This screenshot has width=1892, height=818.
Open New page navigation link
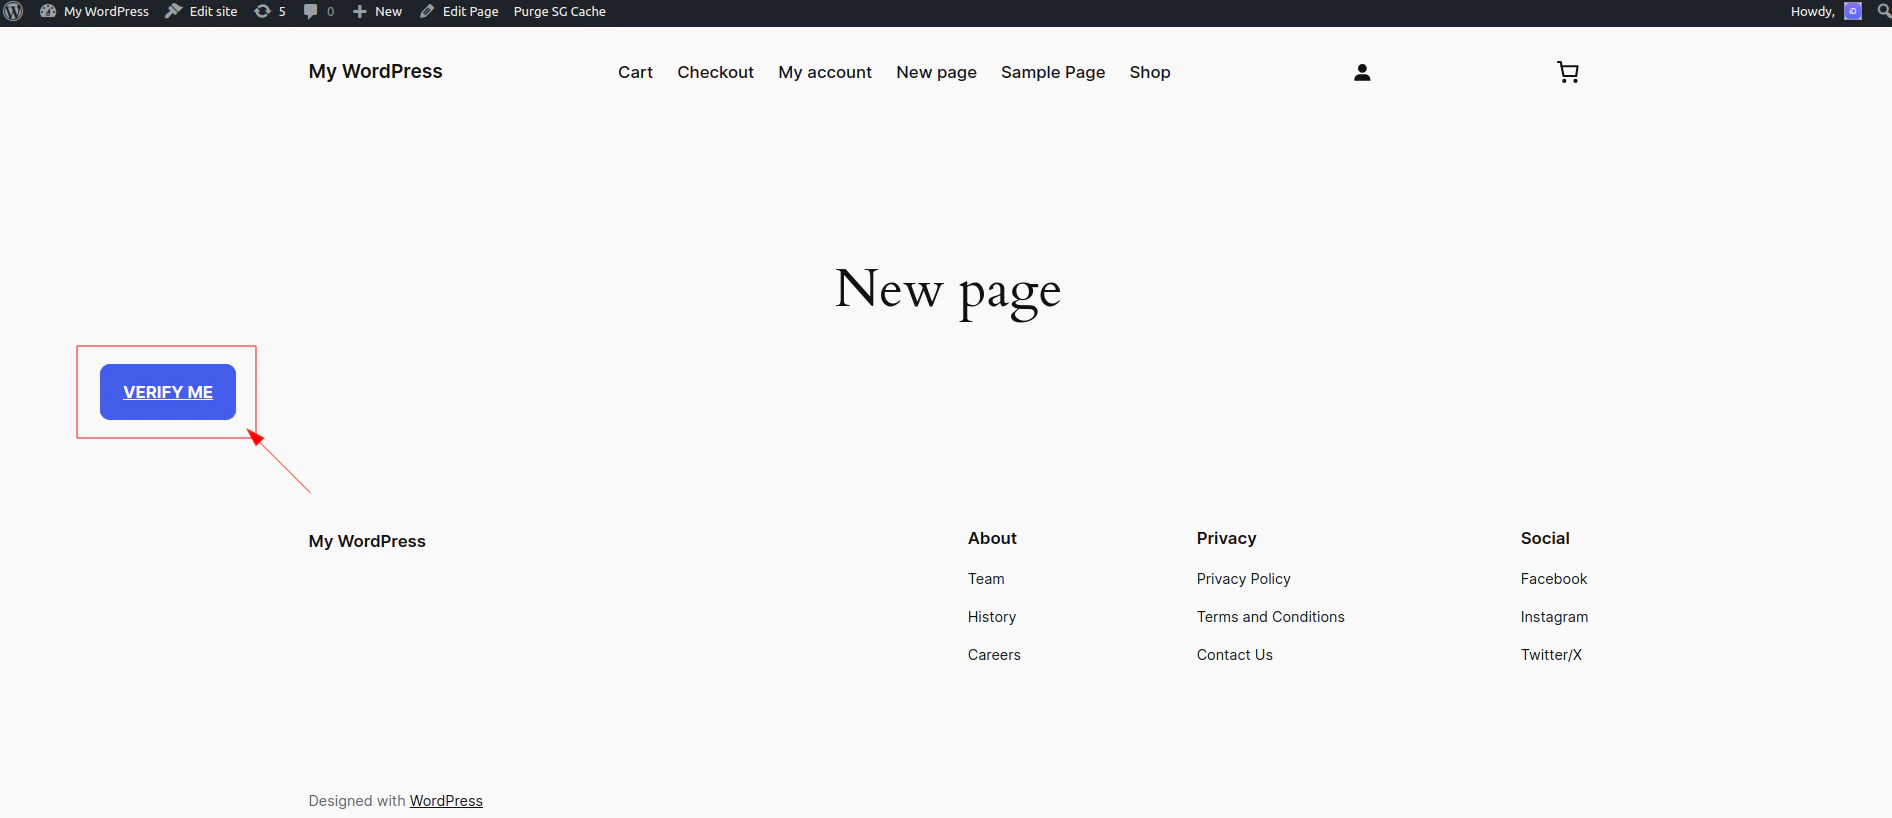936,72
